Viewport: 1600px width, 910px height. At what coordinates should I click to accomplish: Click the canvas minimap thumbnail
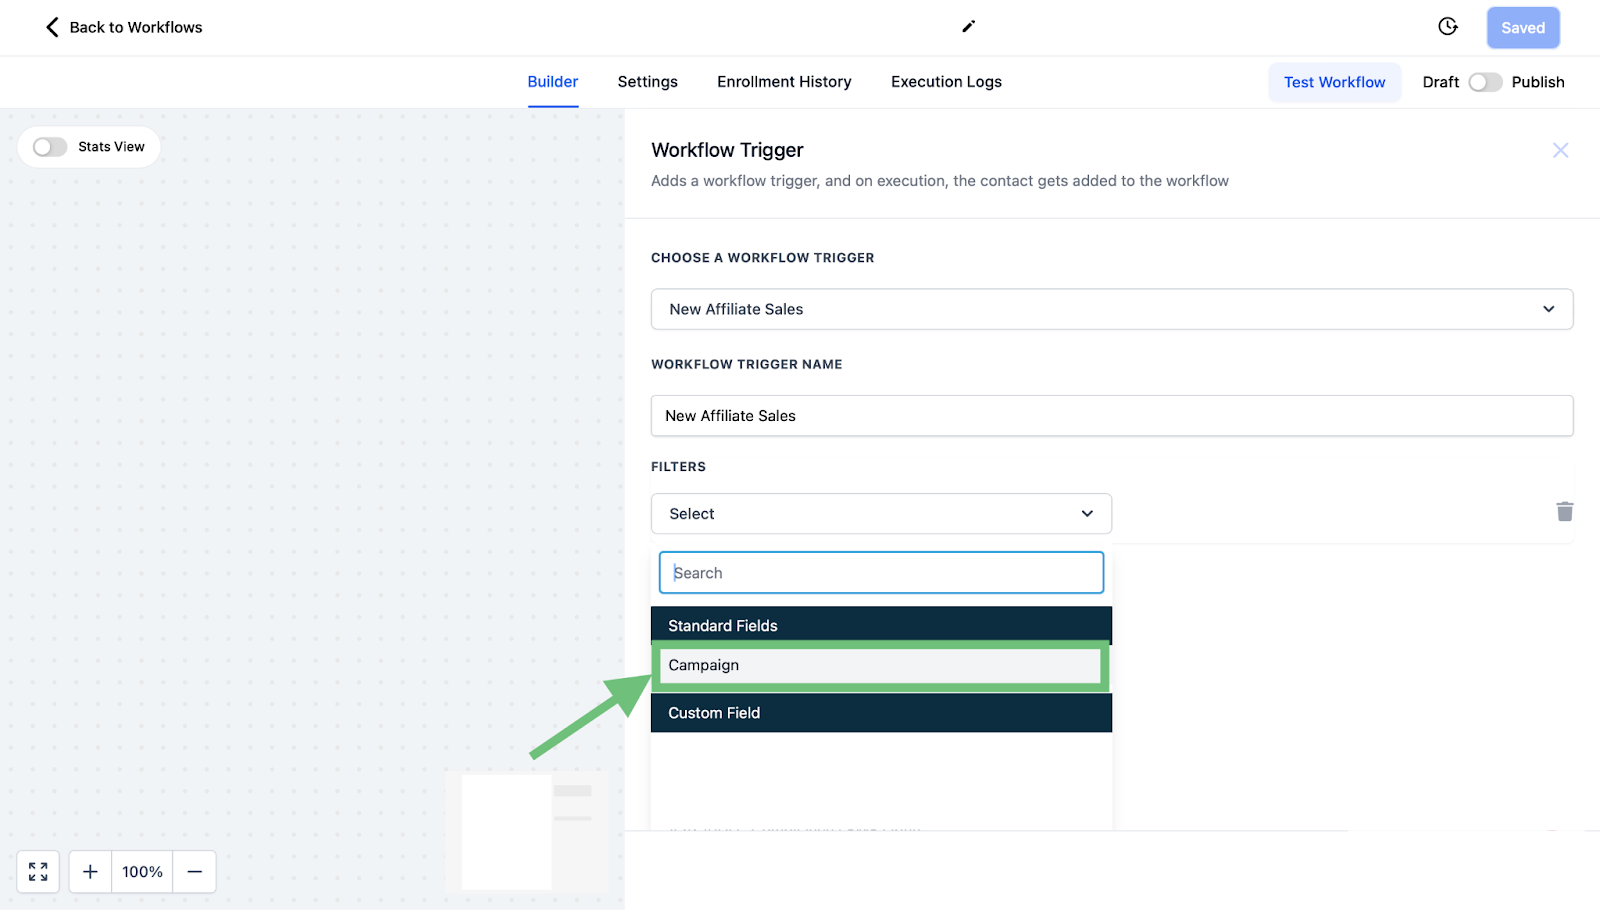pos(527,831)
